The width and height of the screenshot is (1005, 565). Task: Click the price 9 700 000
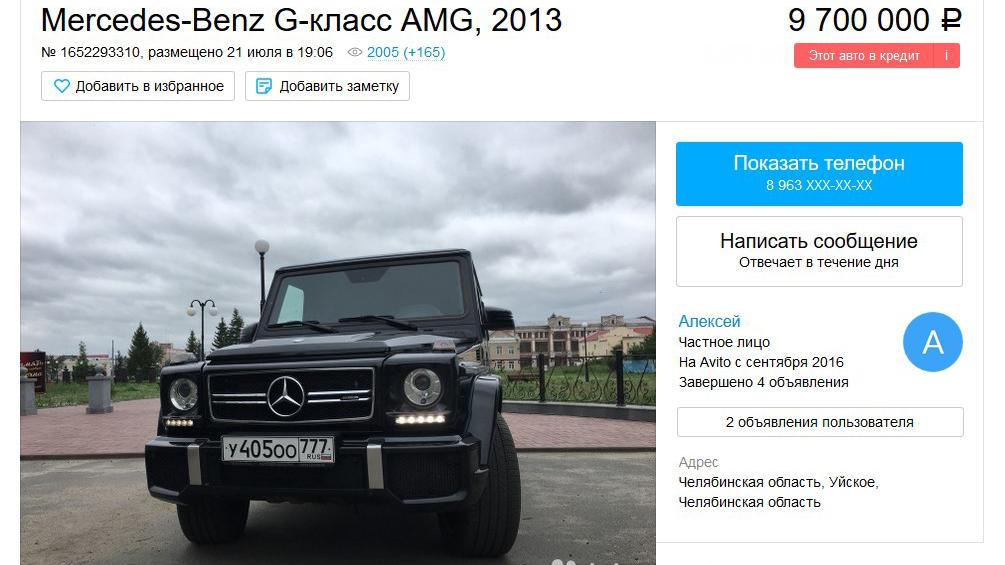858,20
